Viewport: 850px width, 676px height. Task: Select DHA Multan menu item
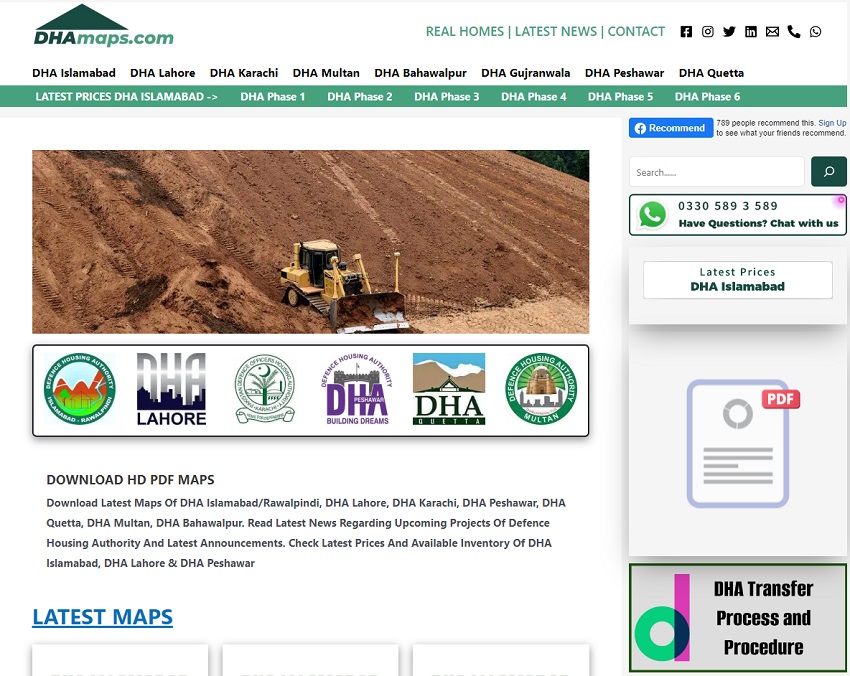point(326,73)
